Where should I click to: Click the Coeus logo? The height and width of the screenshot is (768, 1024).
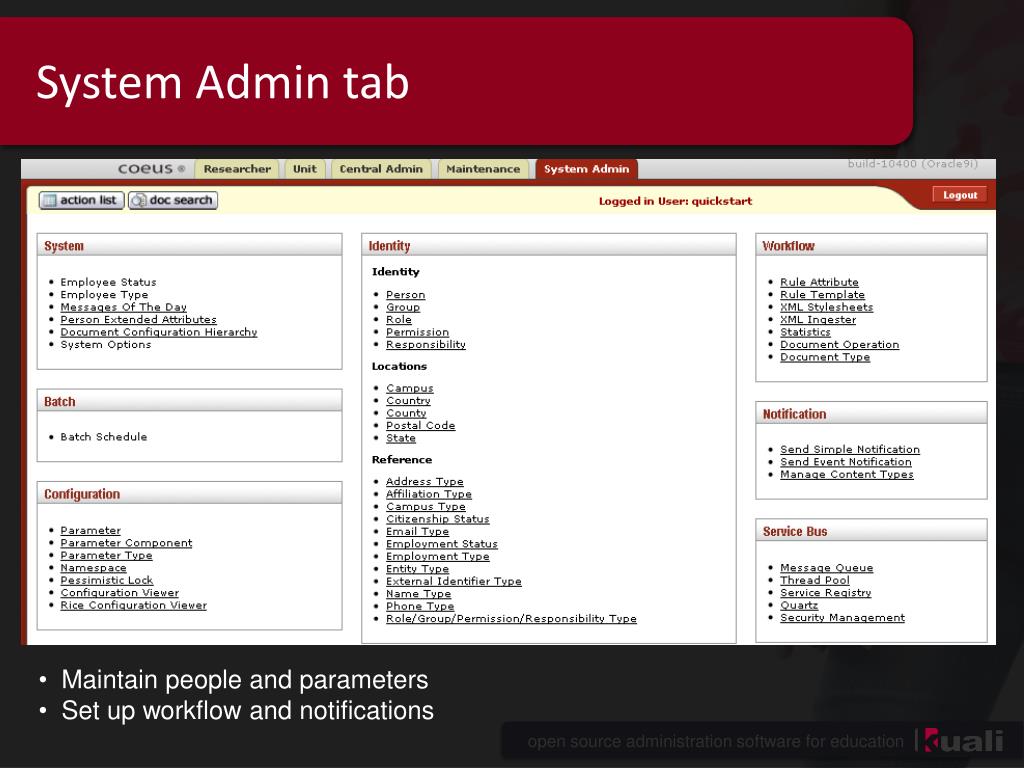[x=152, y=168]
